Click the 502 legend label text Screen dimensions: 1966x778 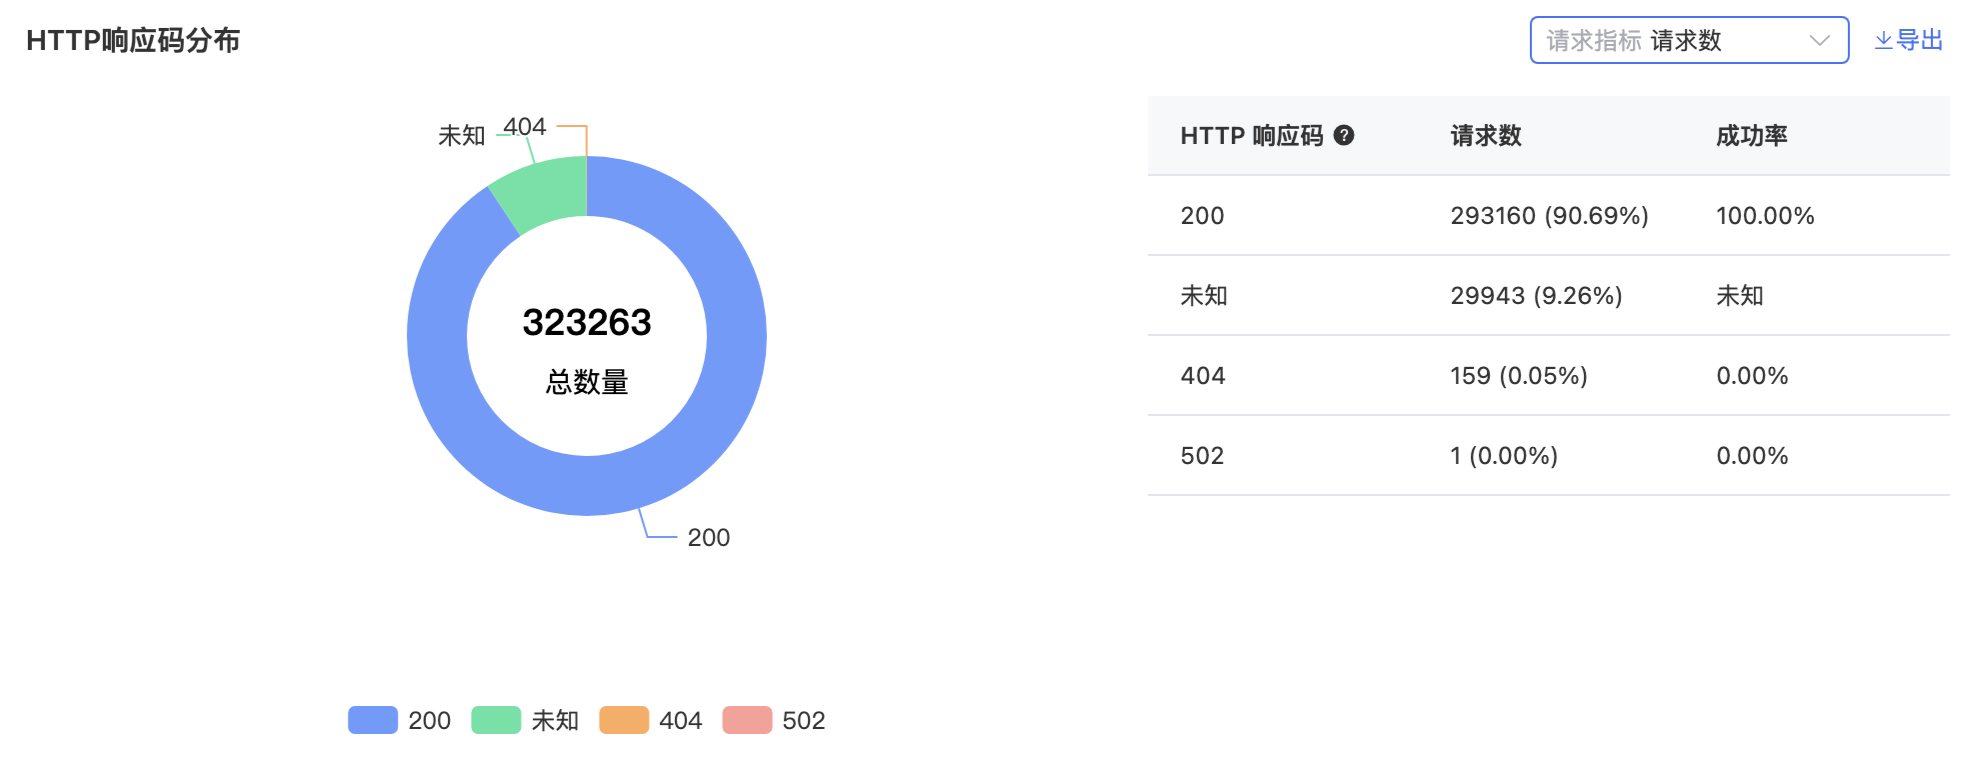804,720
